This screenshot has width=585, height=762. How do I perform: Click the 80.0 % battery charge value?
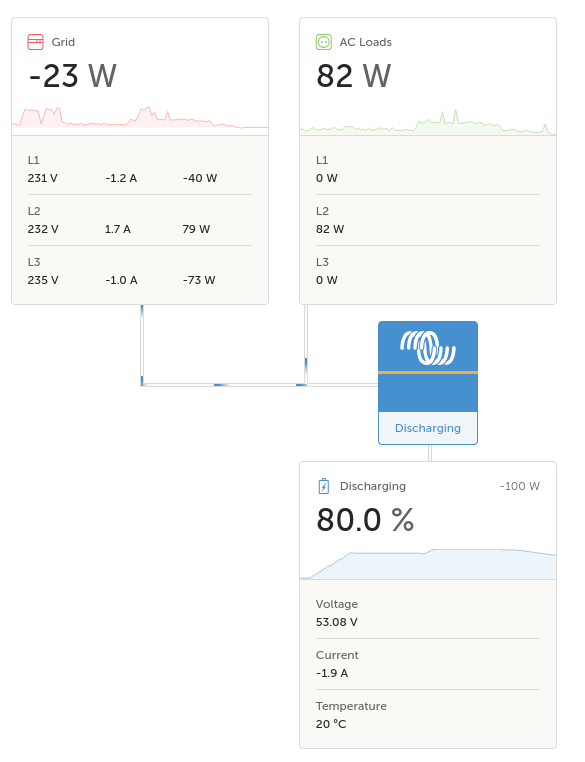(365, 520)
